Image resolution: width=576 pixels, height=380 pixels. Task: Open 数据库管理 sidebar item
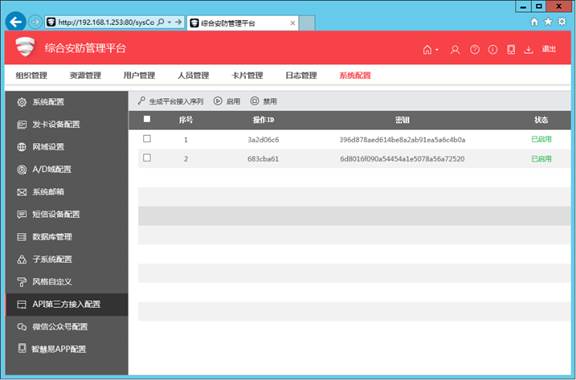click(x=67, y=237)
